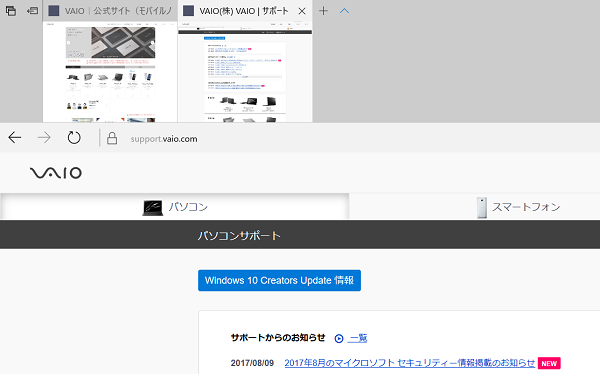Viewport: 600px width, 374px height.
Task: Click the play arrow icon beside 一覧
Action: click(x=339, y=338)
